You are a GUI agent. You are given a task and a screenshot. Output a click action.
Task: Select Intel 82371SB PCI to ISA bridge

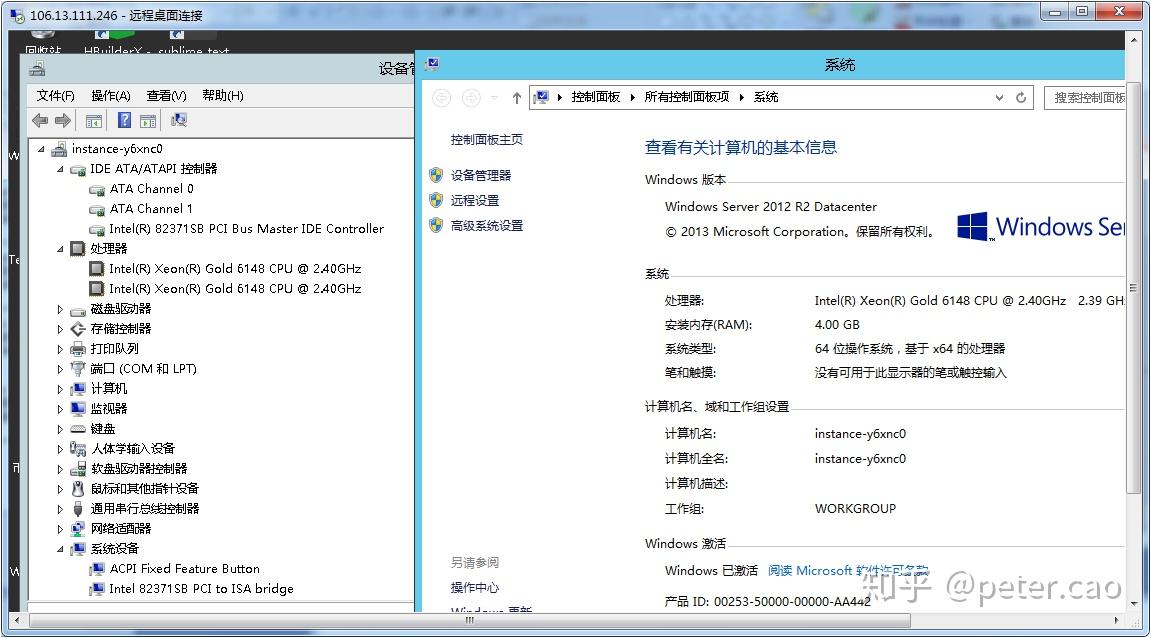pos(201,589)
